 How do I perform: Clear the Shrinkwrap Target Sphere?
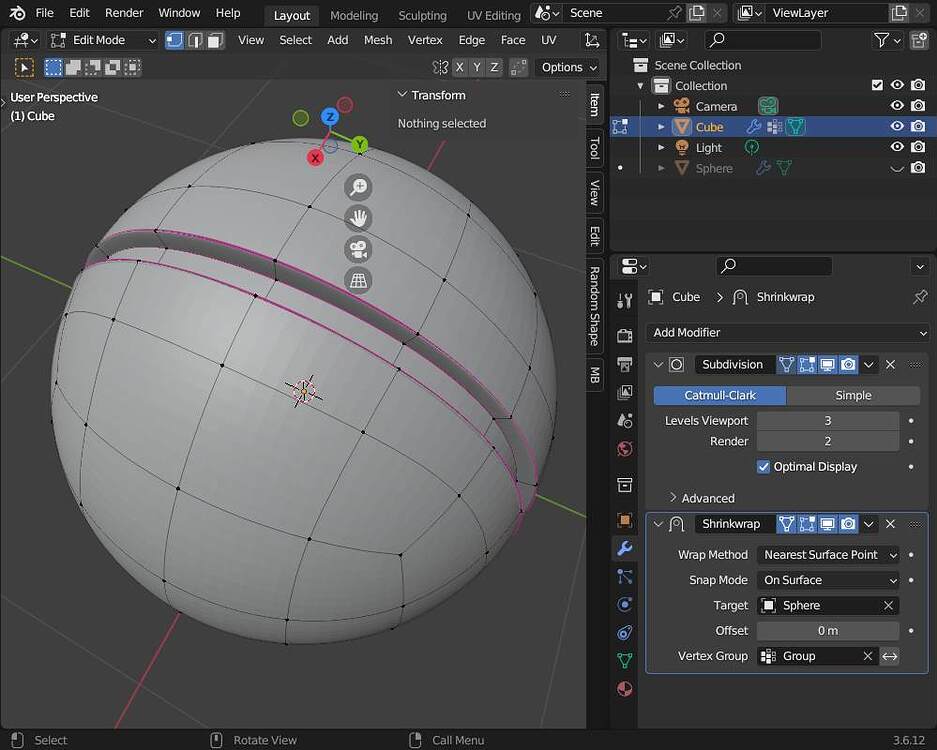(888, 605)
